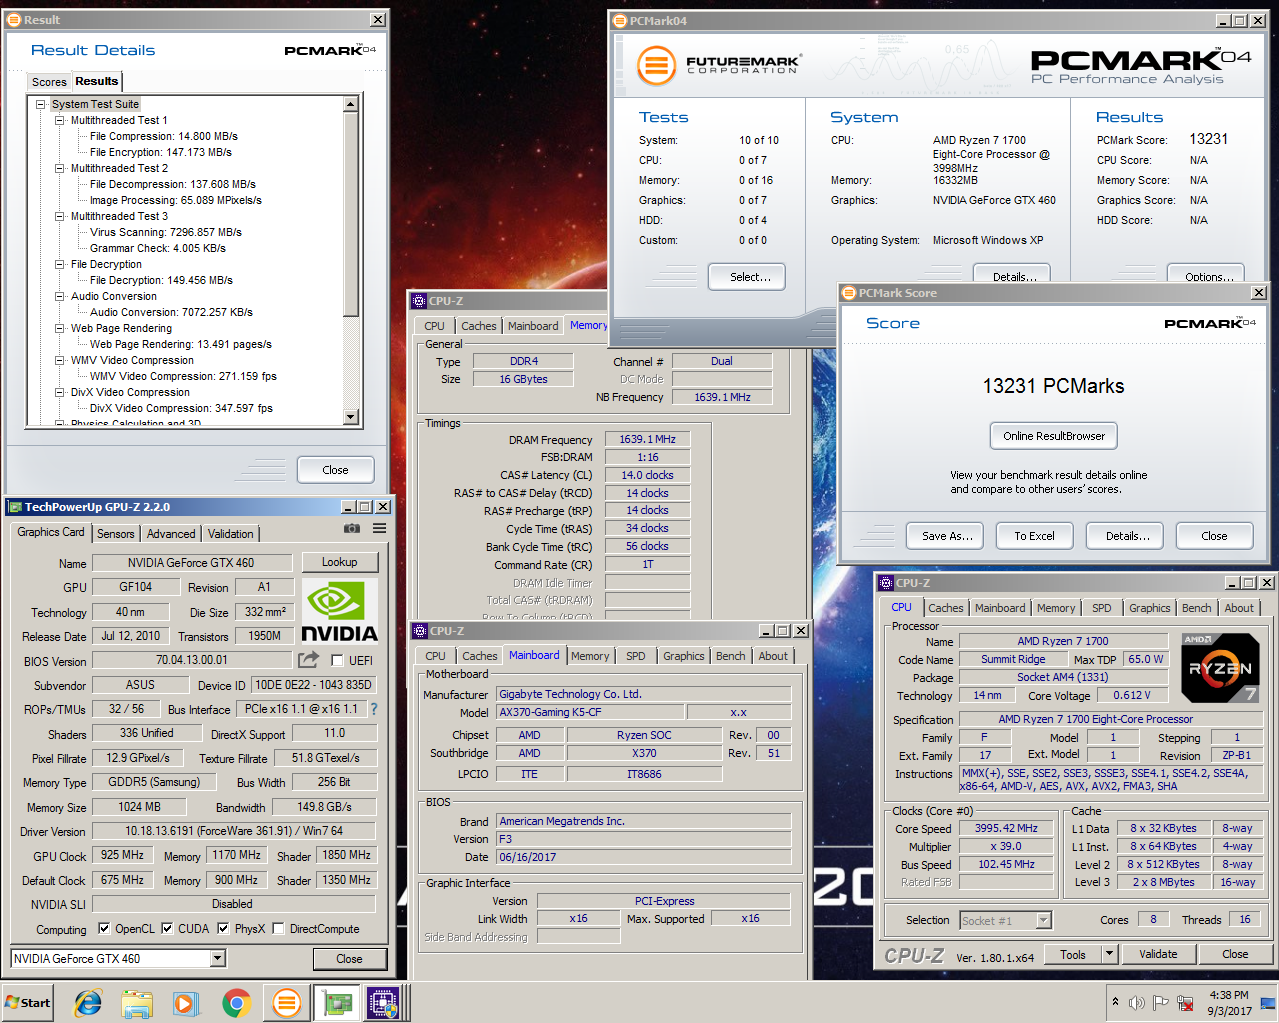Click Details button in PCMark Score window

click(1127, 536)
